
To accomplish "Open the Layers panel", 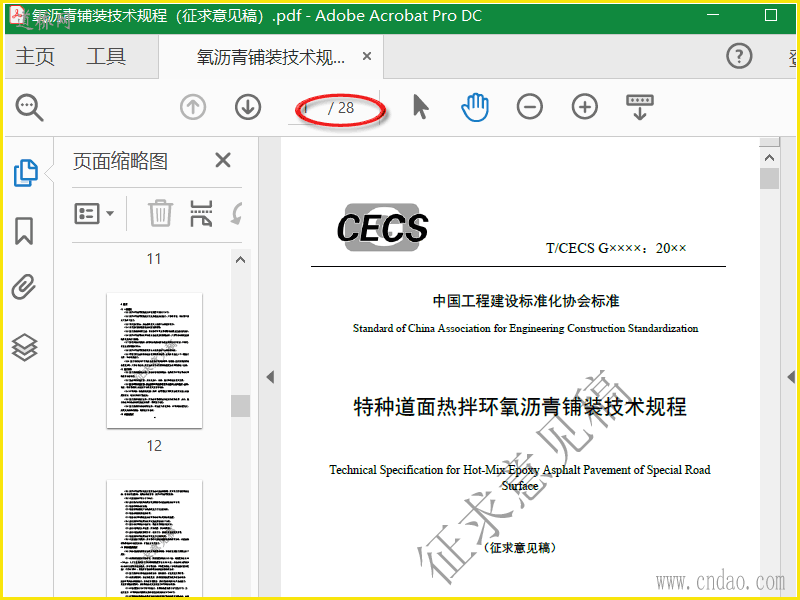I will (24, 347).
